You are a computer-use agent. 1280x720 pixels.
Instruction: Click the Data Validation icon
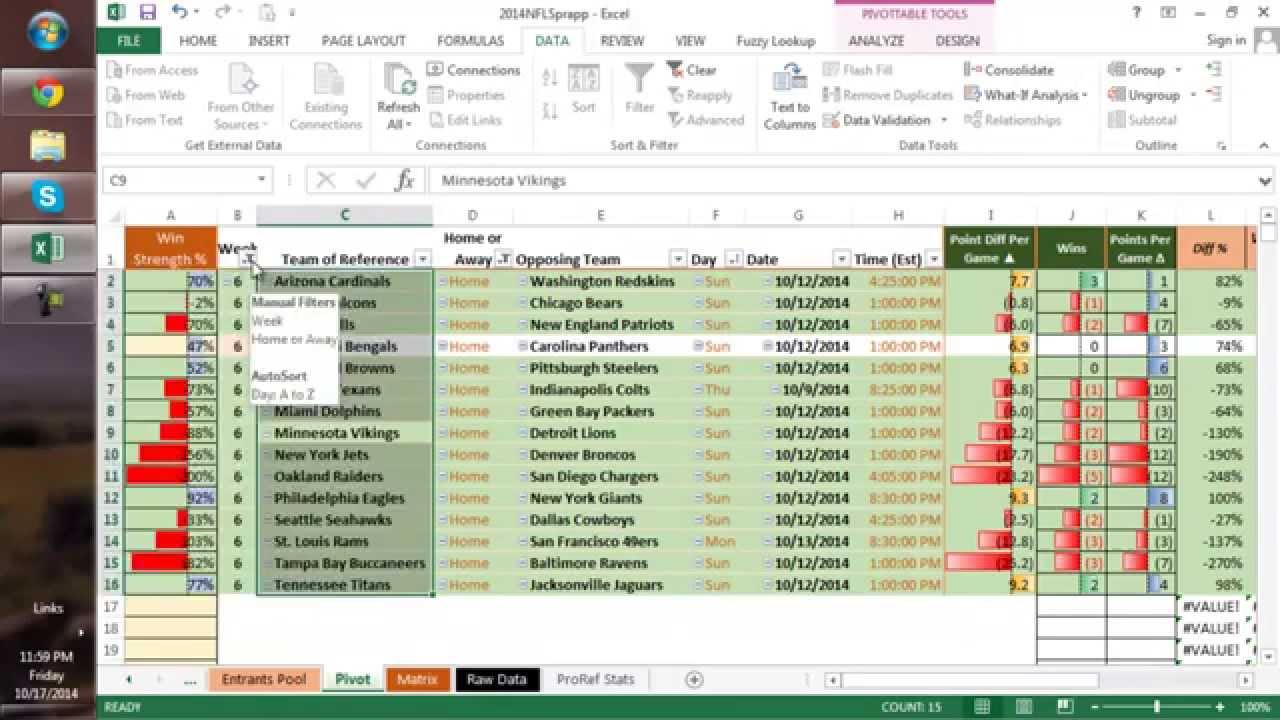coord(831,120)
